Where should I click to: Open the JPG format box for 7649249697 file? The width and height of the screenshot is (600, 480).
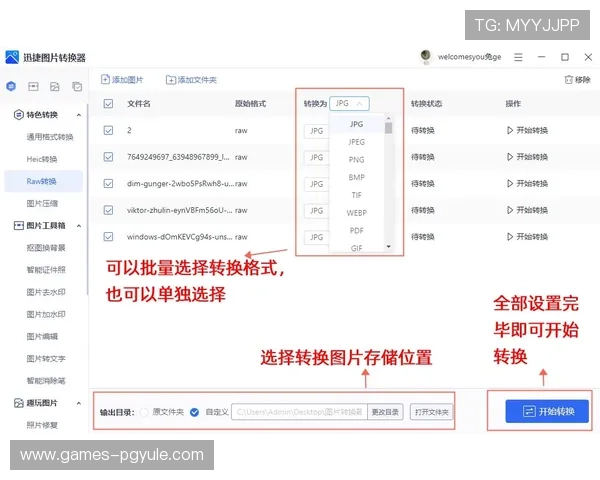316,157
